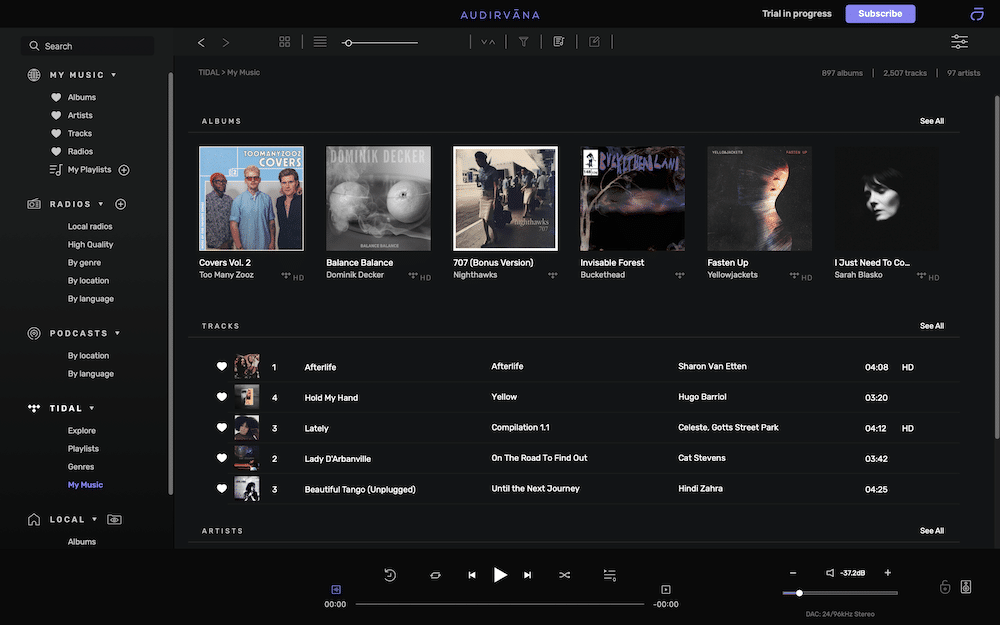Click the purple icon above 00:00
The width and height of the screenshot is (1000, 625).
[x=335, y=589]
